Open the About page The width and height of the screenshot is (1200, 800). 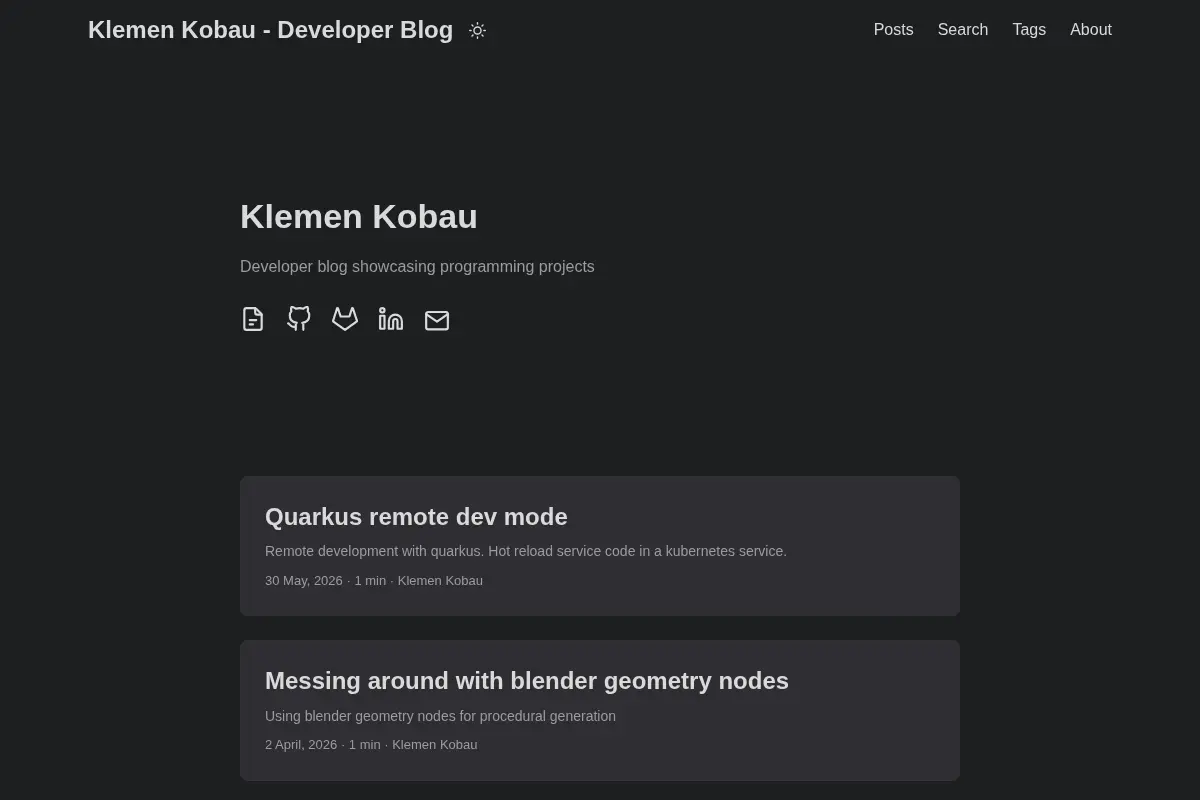pos(1091,30)
